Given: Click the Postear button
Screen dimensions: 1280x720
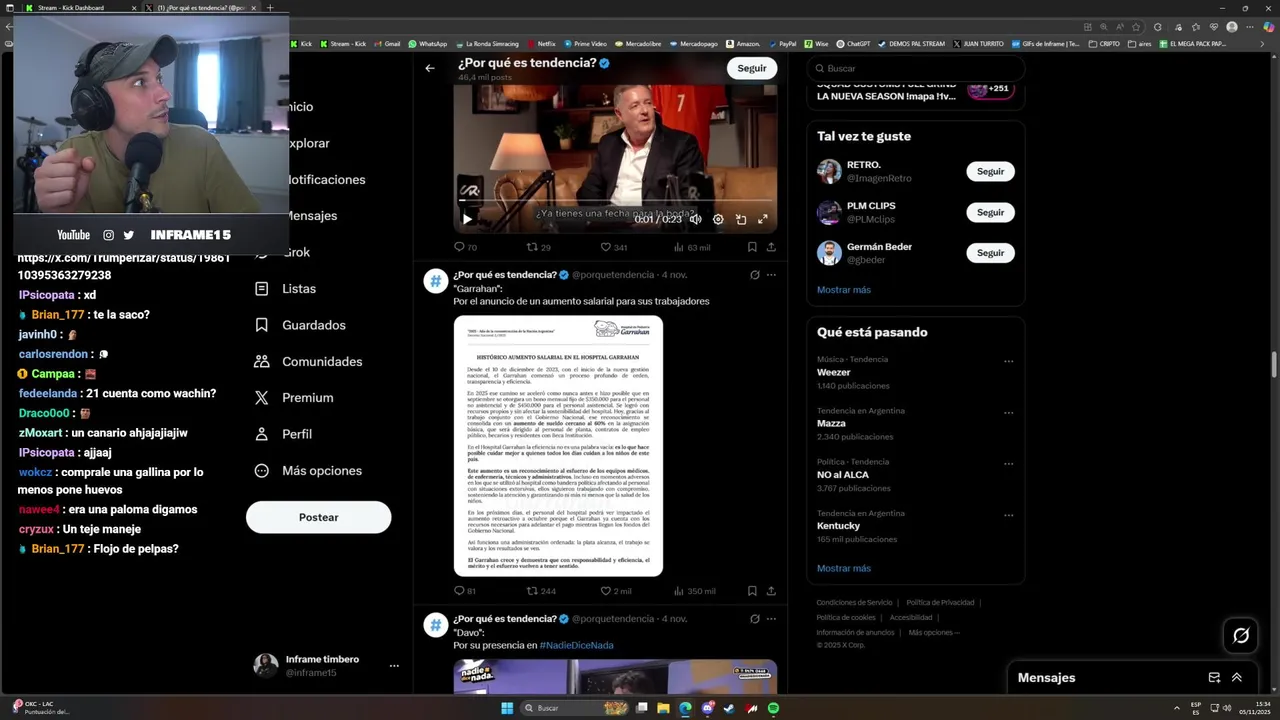Looking at the screenshot, I should pyautogui.click(x=318, y=517).
